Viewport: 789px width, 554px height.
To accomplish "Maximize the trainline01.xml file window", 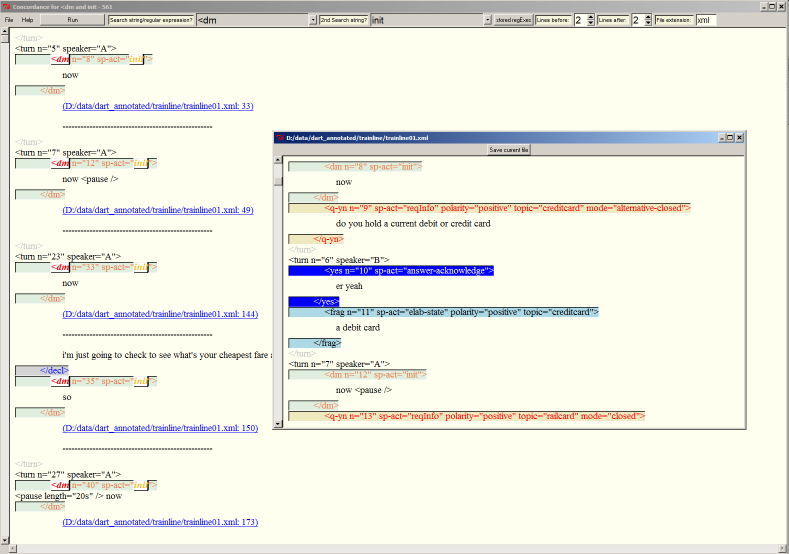I will click(x=729, y=137).
